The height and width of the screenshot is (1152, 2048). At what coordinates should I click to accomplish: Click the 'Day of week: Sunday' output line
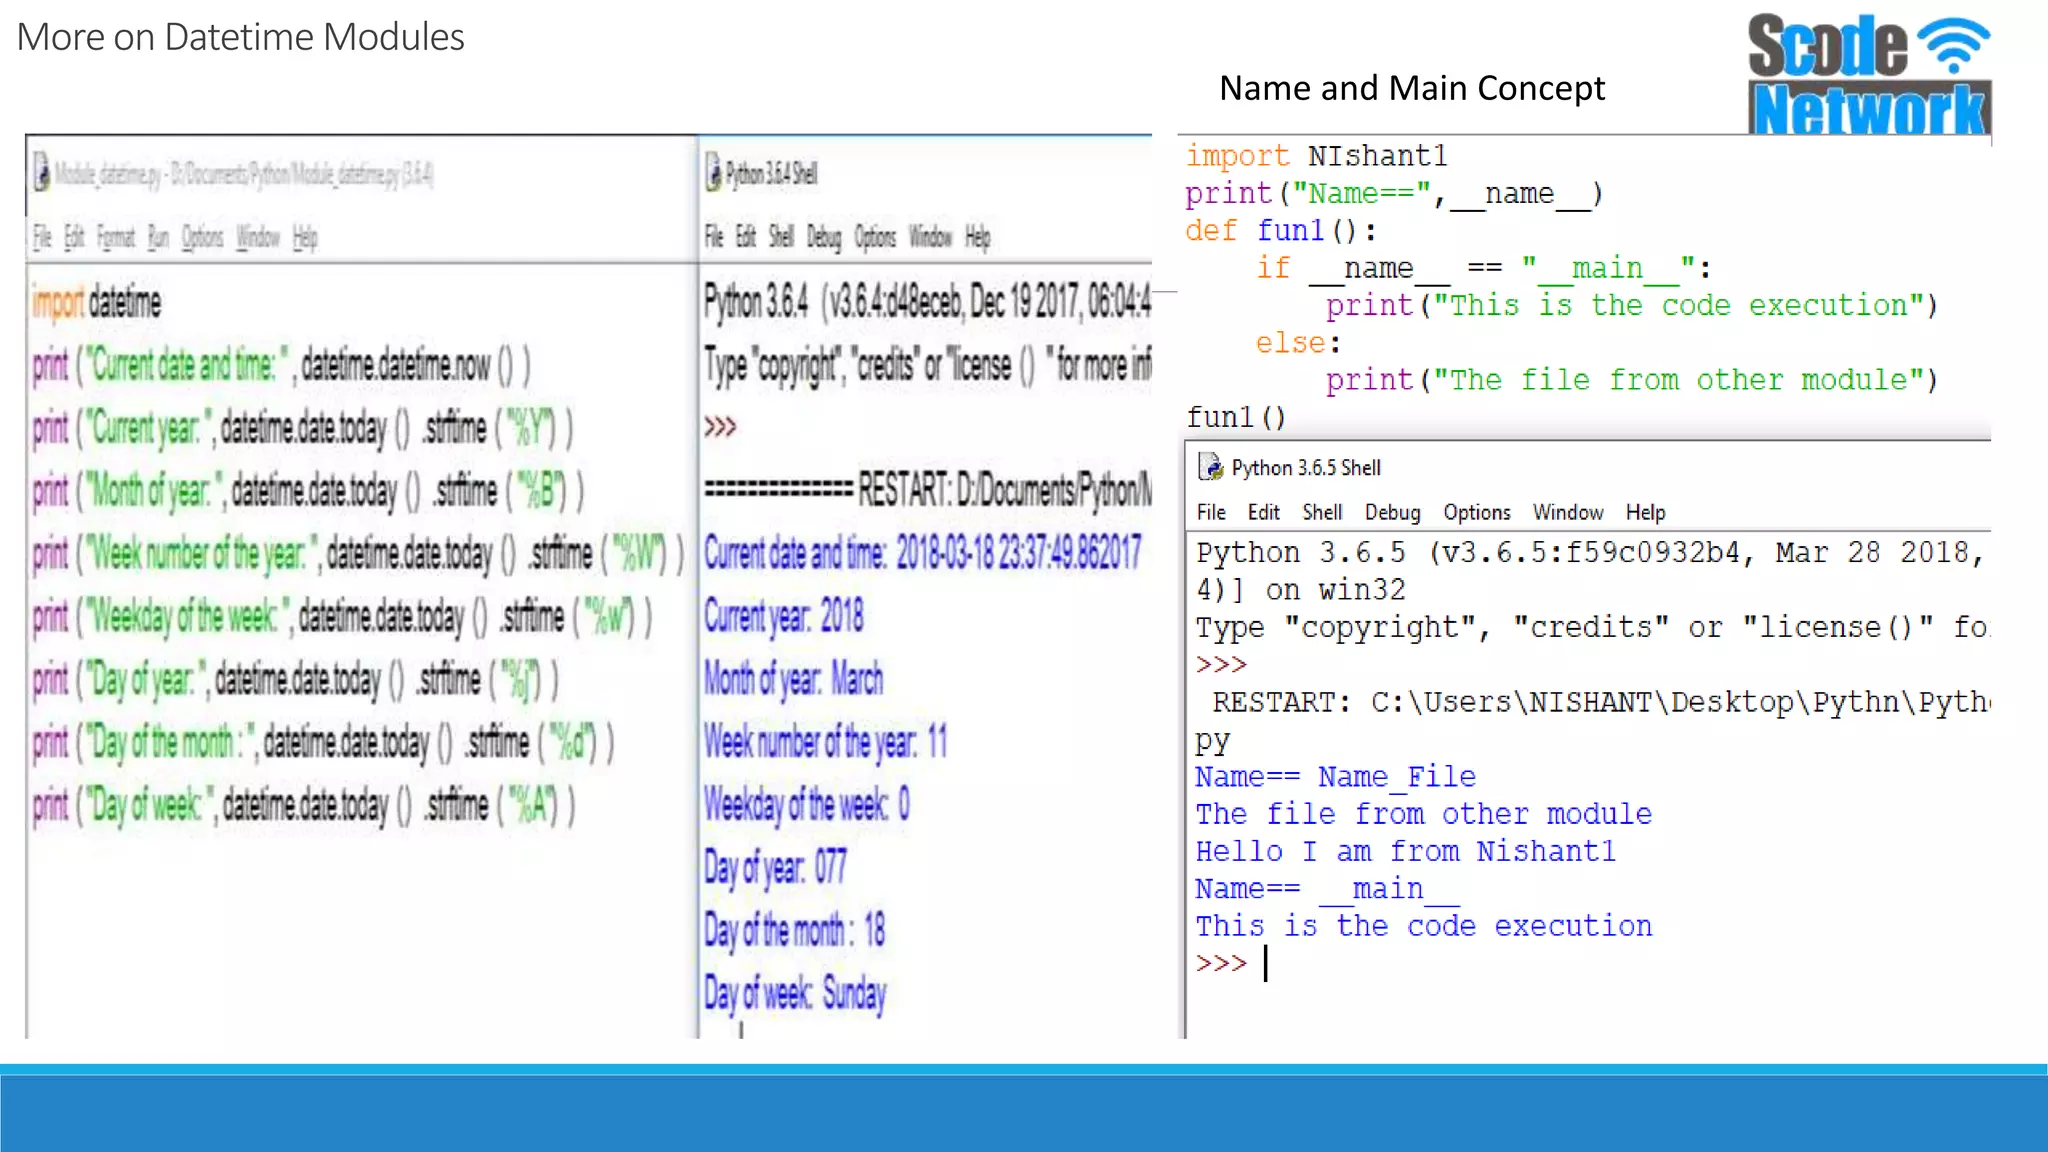(x=795, y=993)
